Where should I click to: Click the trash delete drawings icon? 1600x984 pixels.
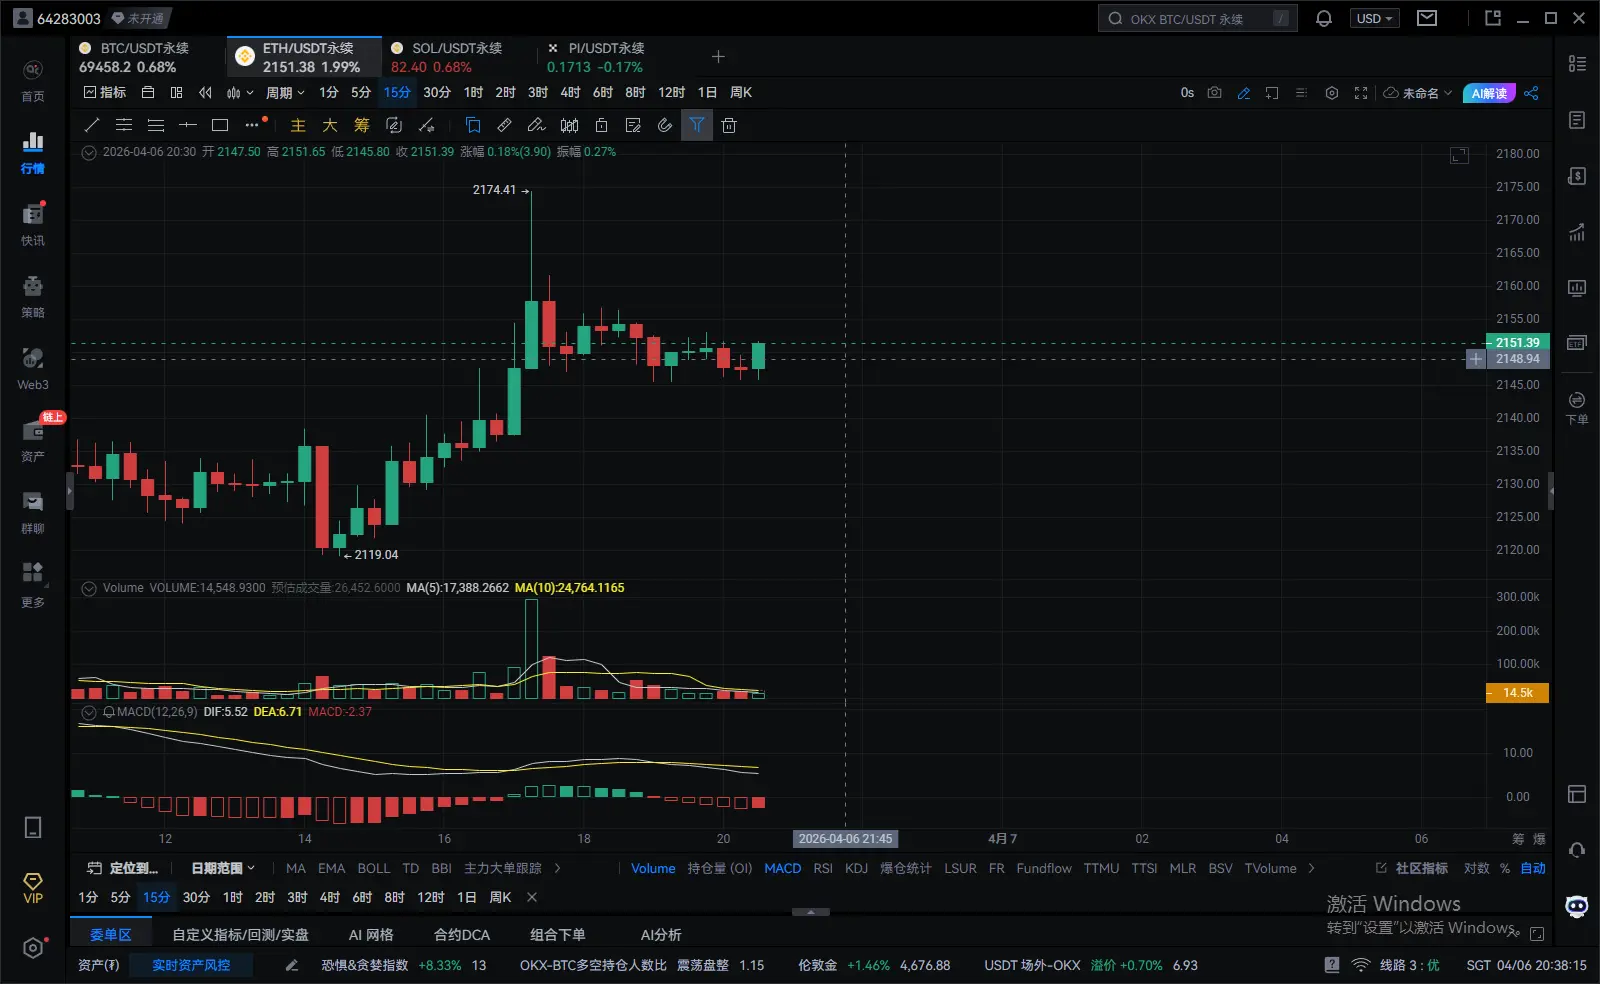[x=729, y=125]
